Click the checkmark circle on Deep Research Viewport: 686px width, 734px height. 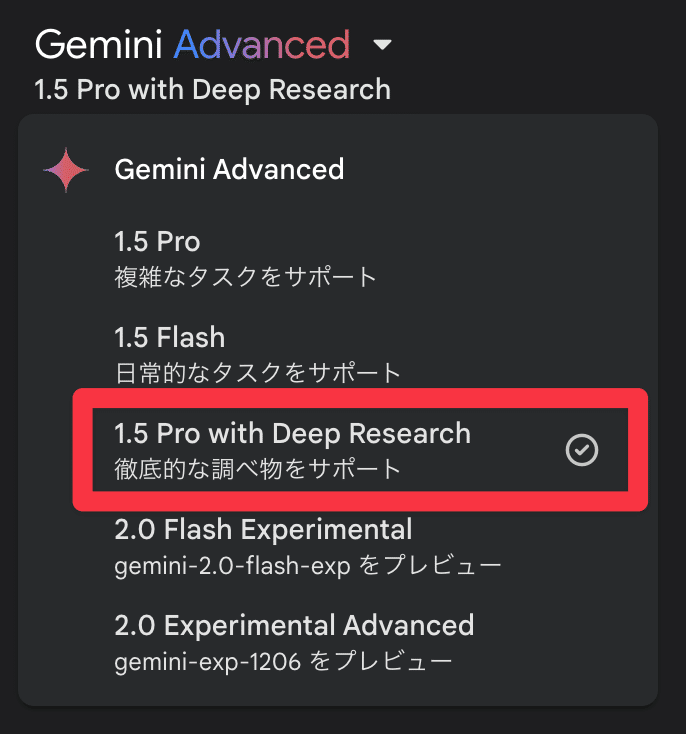581,451
